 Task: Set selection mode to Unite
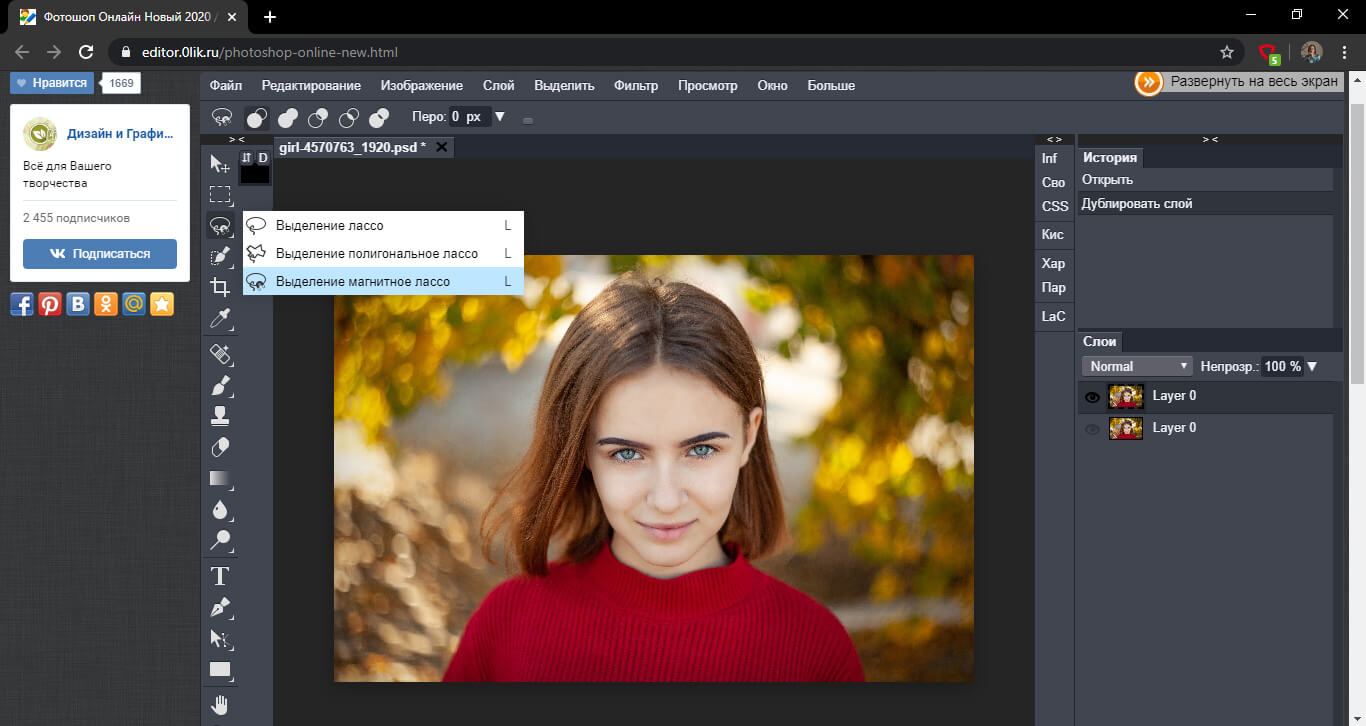(288, 118)
